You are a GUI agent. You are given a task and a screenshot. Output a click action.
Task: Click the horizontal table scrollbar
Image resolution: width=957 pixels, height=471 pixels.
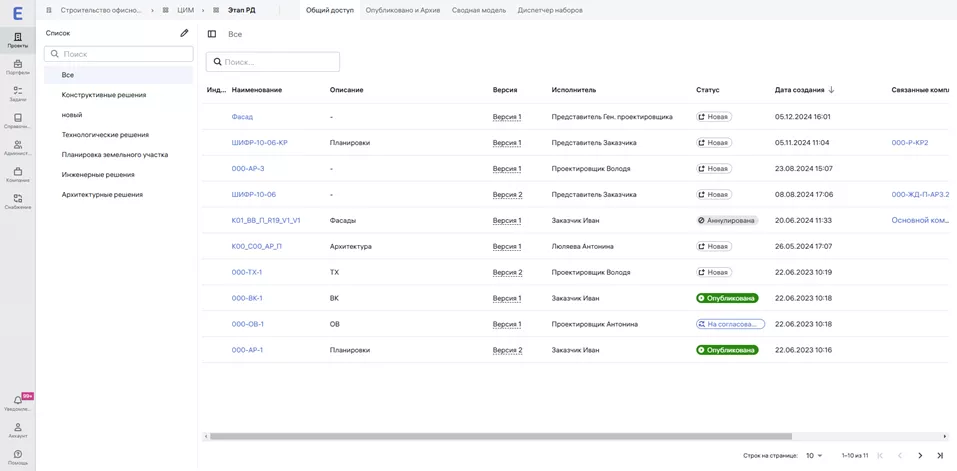500,436
